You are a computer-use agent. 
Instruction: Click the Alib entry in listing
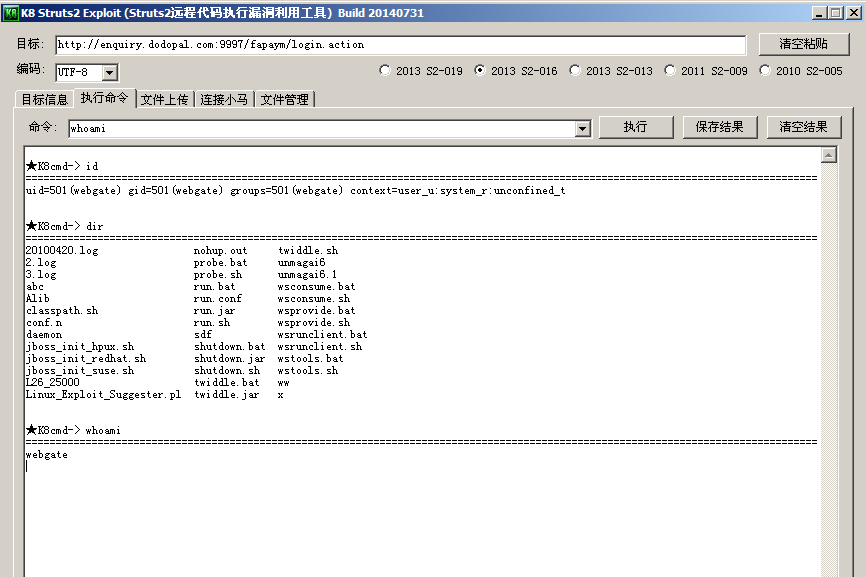38,298
